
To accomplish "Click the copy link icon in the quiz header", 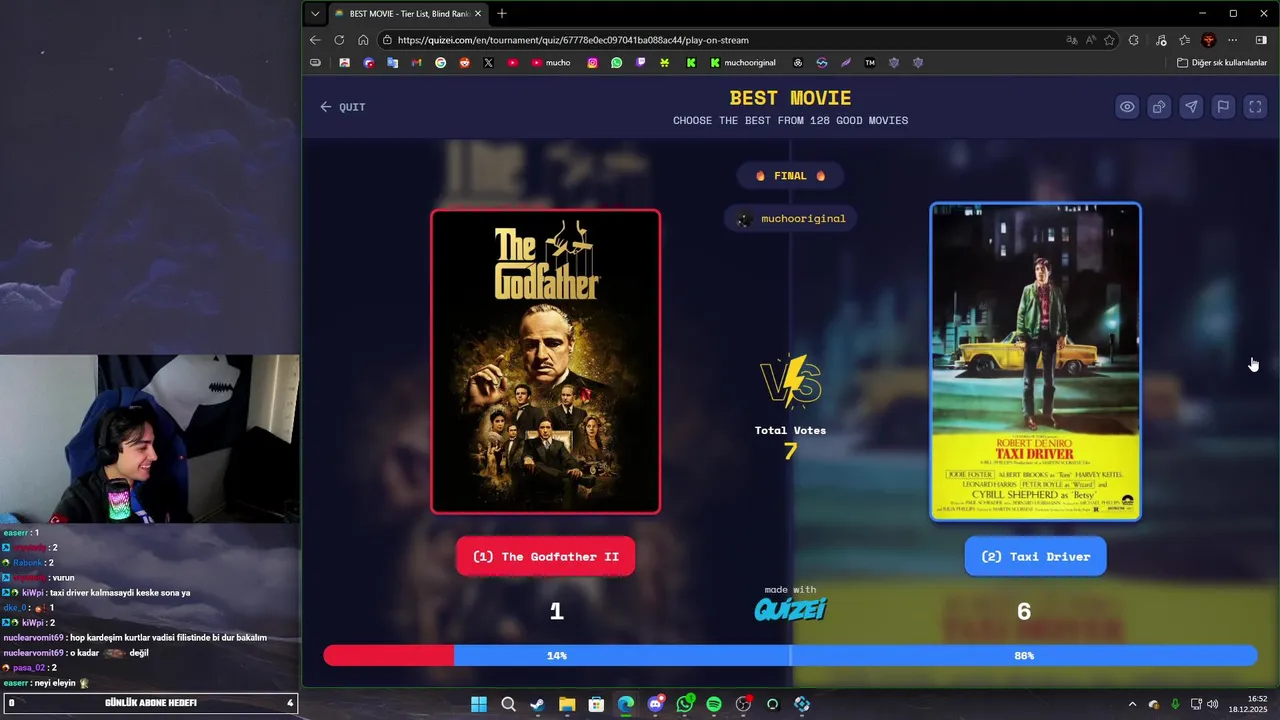I will [x=1159, y=107].
